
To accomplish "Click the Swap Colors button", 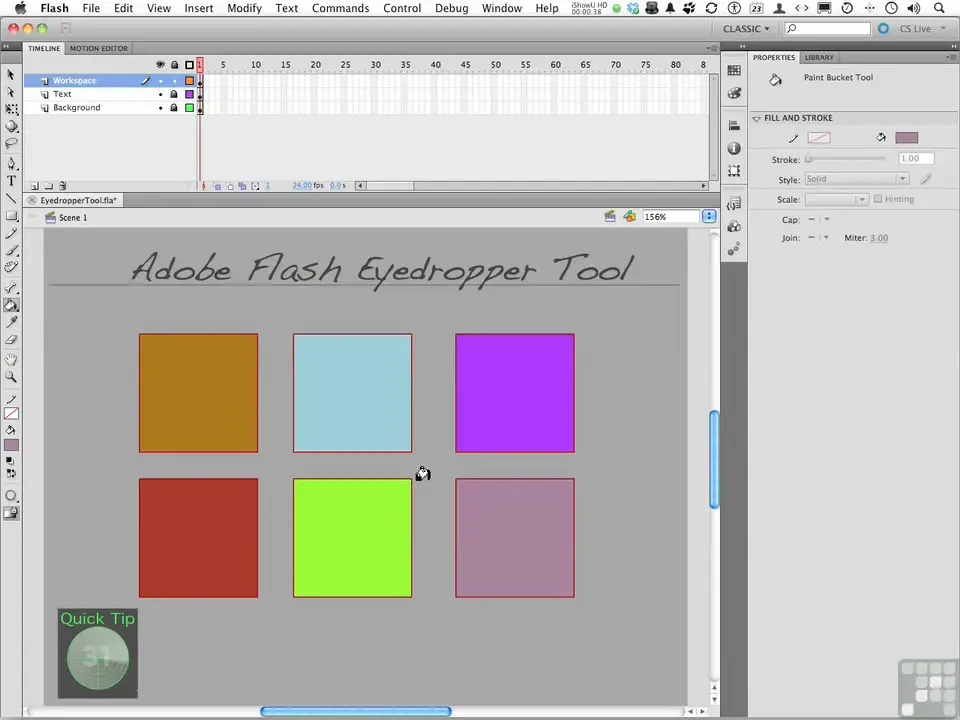I will 10,473.
